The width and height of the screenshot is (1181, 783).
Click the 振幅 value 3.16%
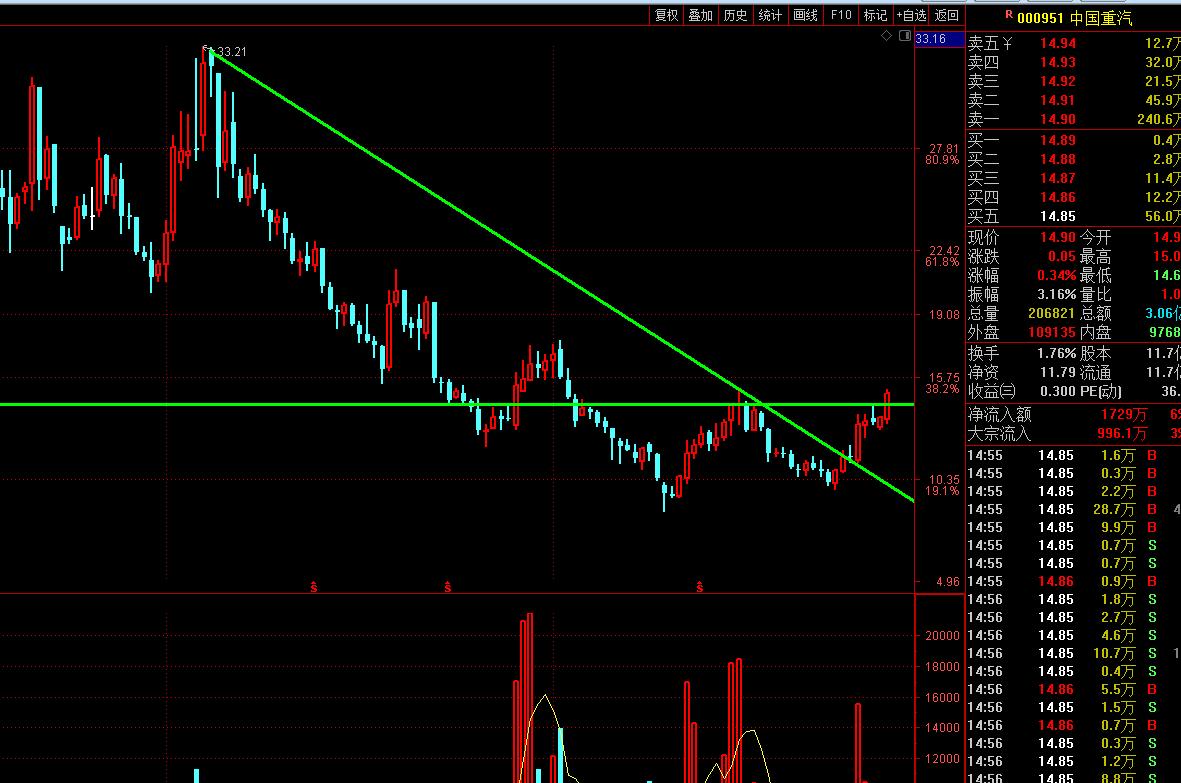coord(1056,294)
